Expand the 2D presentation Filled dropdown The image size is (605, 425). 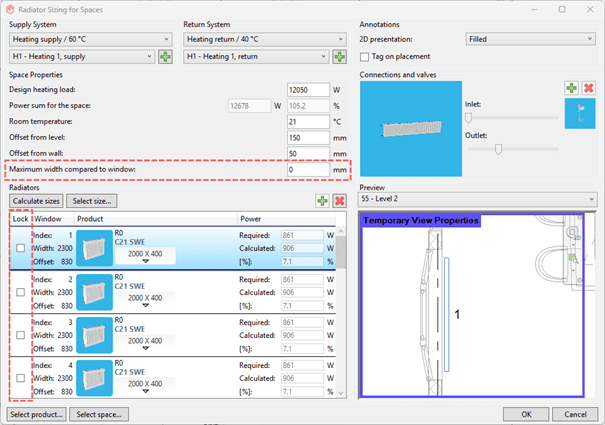coord(530,39)
